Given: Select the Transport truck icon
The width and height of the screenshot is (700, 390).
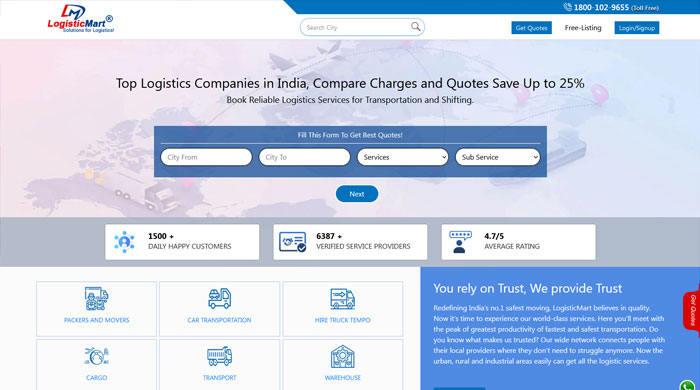Looking at the screenshot, I should [x=219, y=356].
